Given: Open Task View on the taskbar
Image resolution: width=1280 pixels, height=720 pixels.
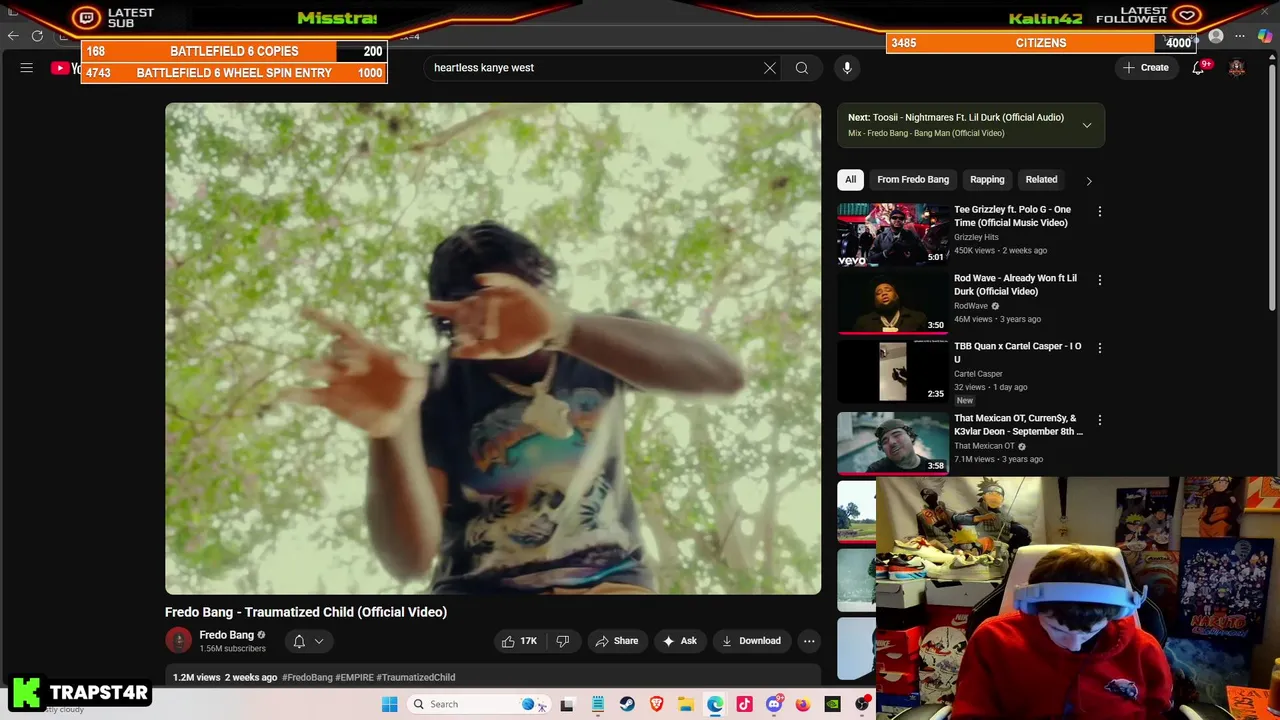Looking at the screenshot, I should tap(567, 704).
